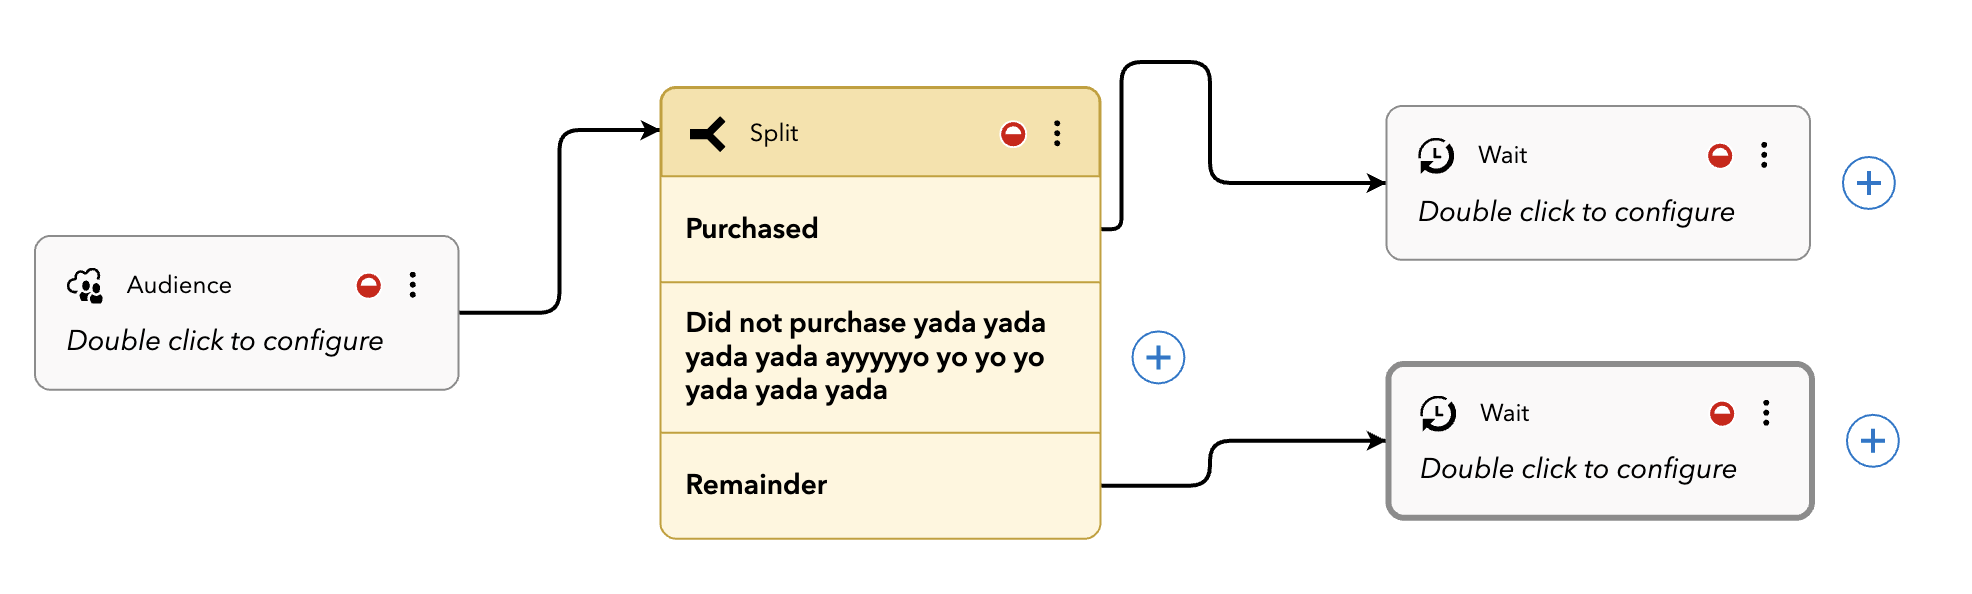This screenshot has width=1972, height=594.
Task: Click the Split node branching arrow icon
Action: pos(707,133)
